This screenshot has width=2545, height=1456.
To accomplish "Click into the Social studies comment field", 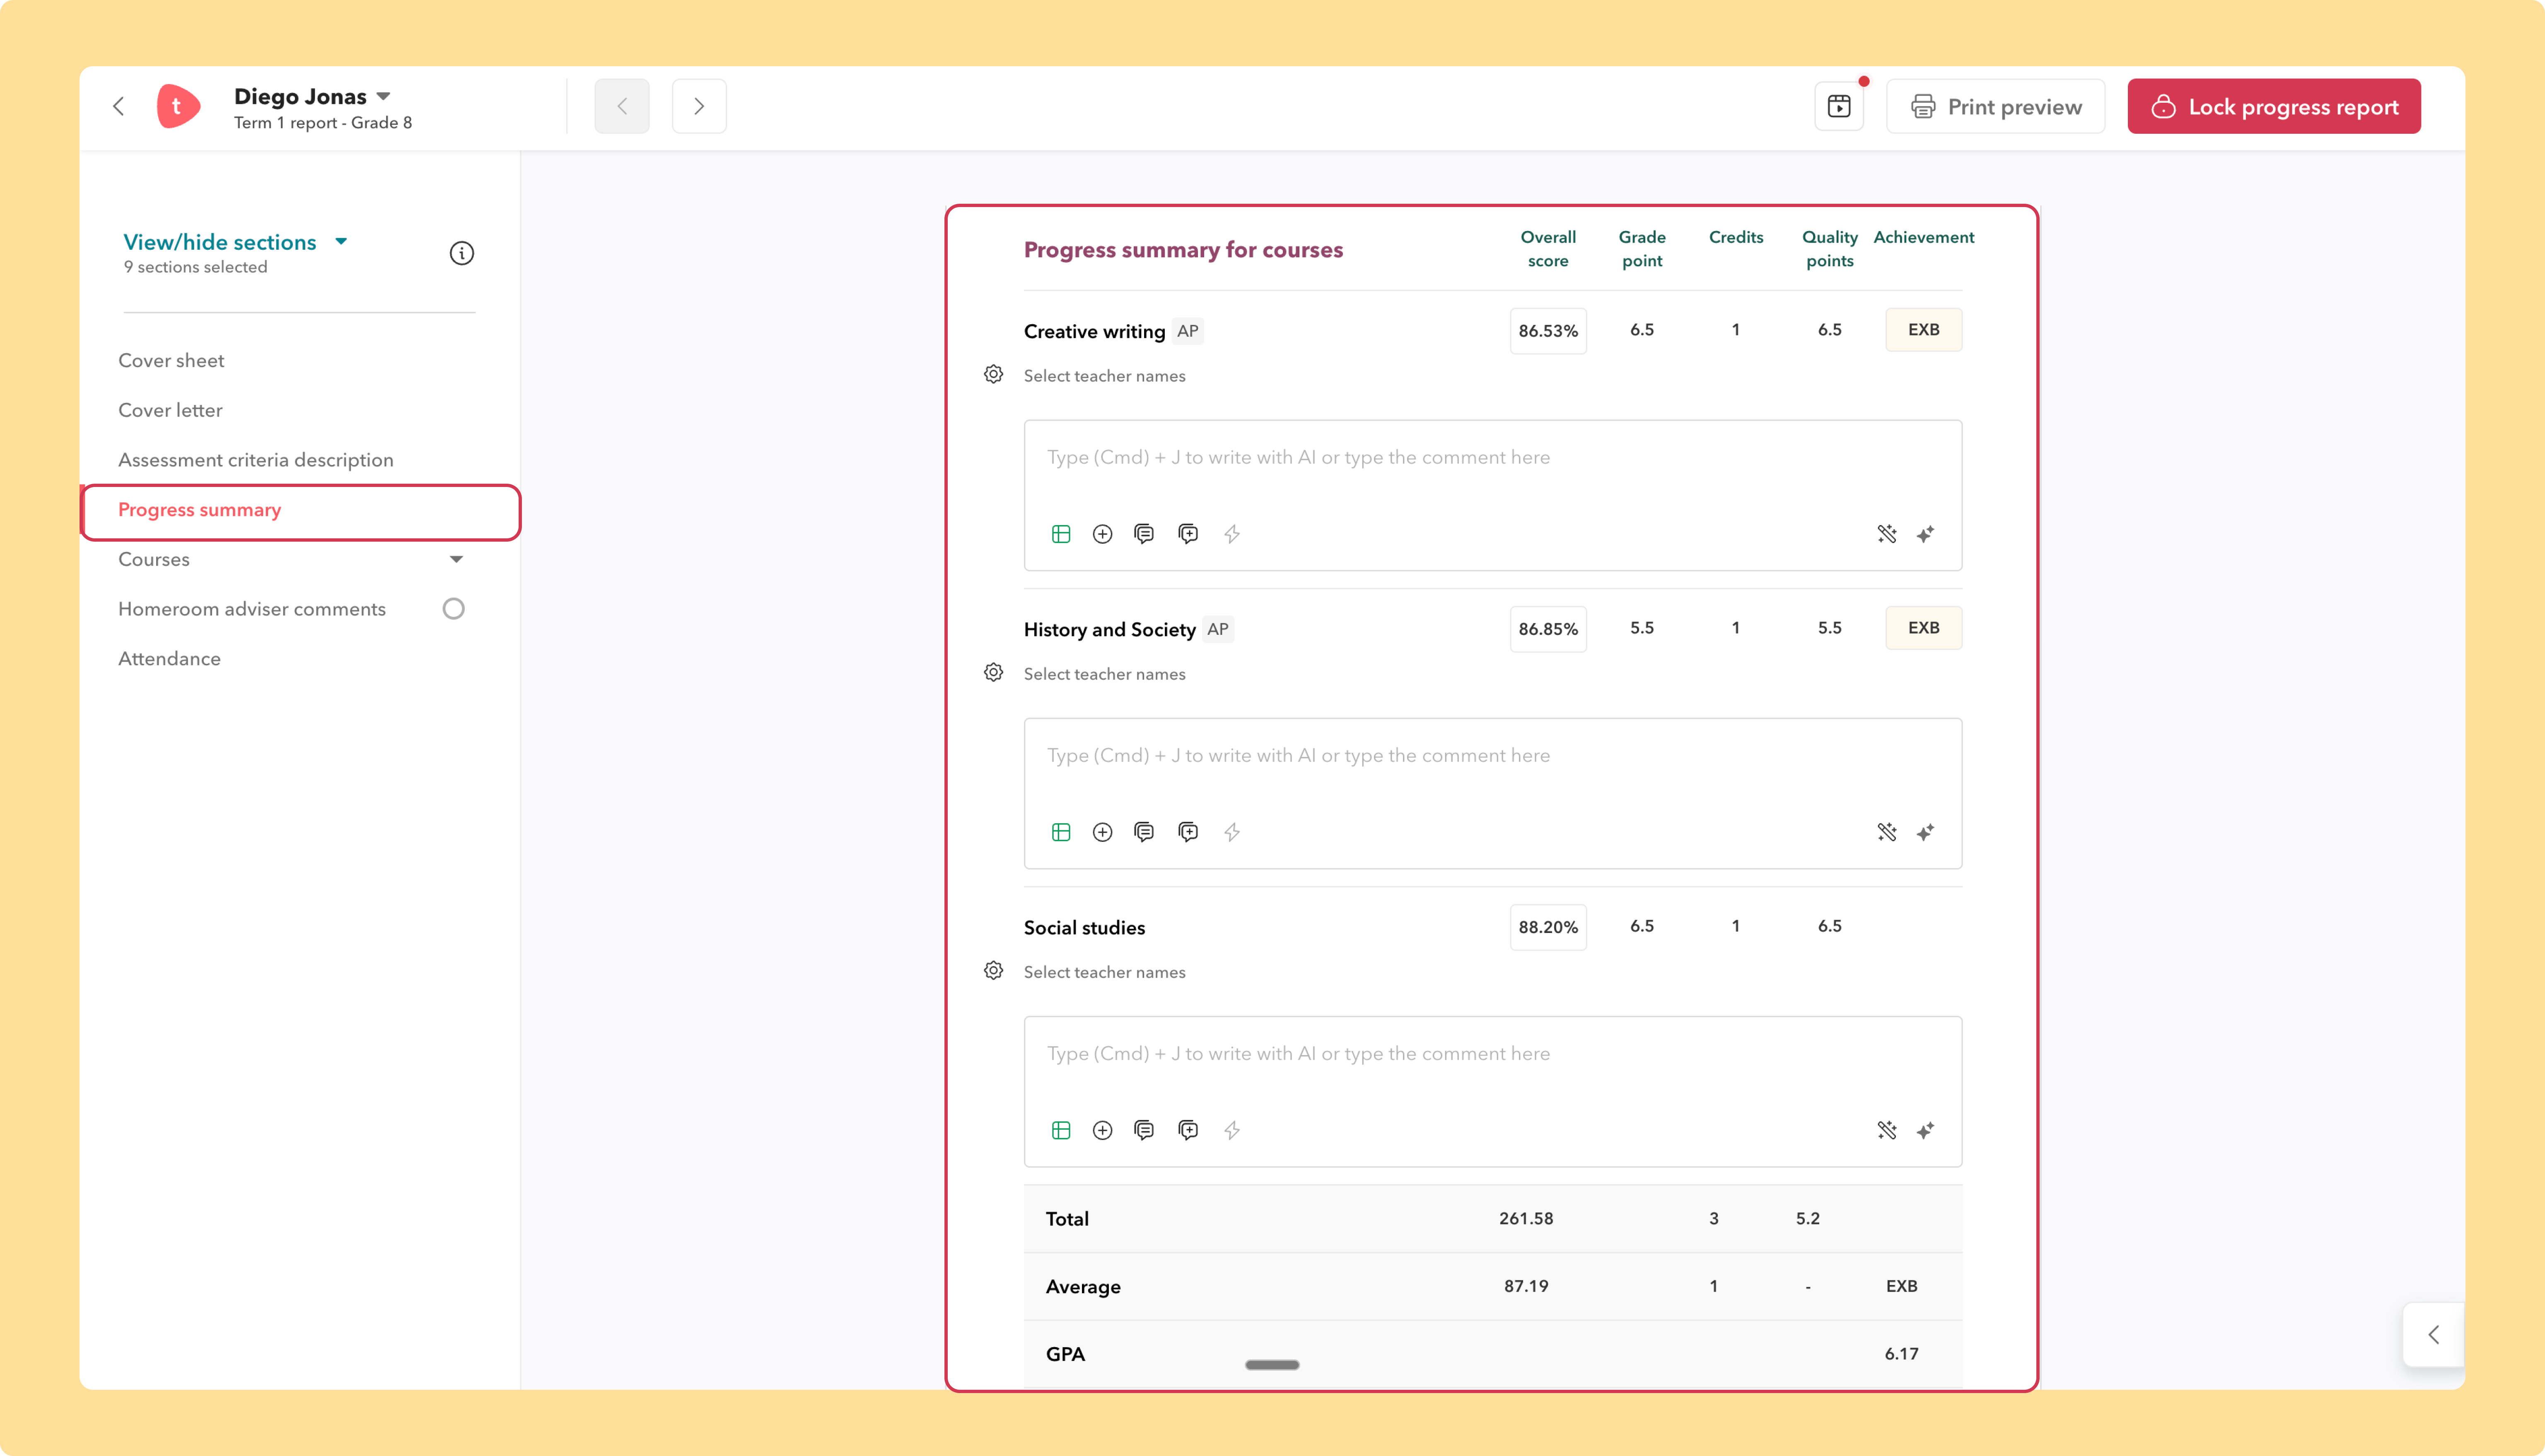I will click(1492, 1091).
